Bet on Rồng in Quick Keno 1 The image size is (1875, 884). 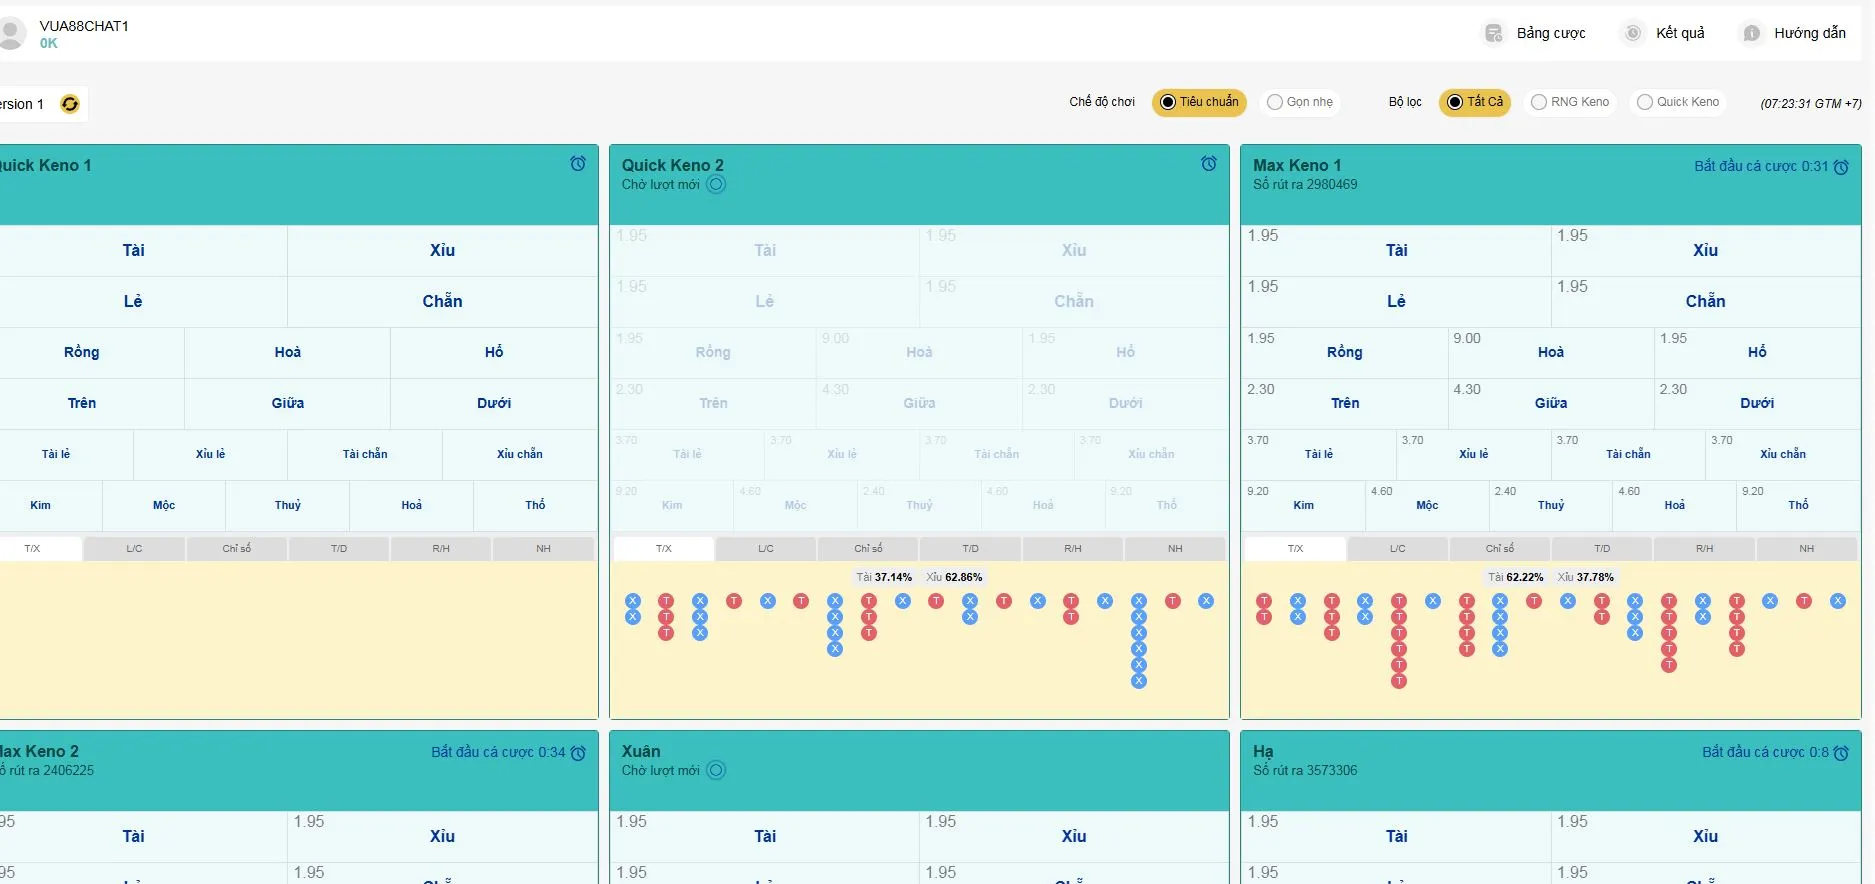click(82, 353)
